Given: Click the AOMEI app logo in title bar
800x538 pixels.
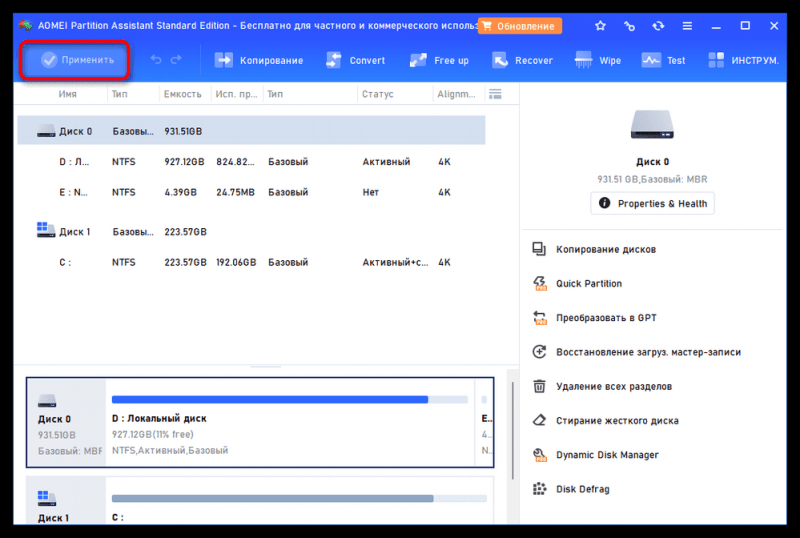Looking at the screenshot, I should coord(26,25).
